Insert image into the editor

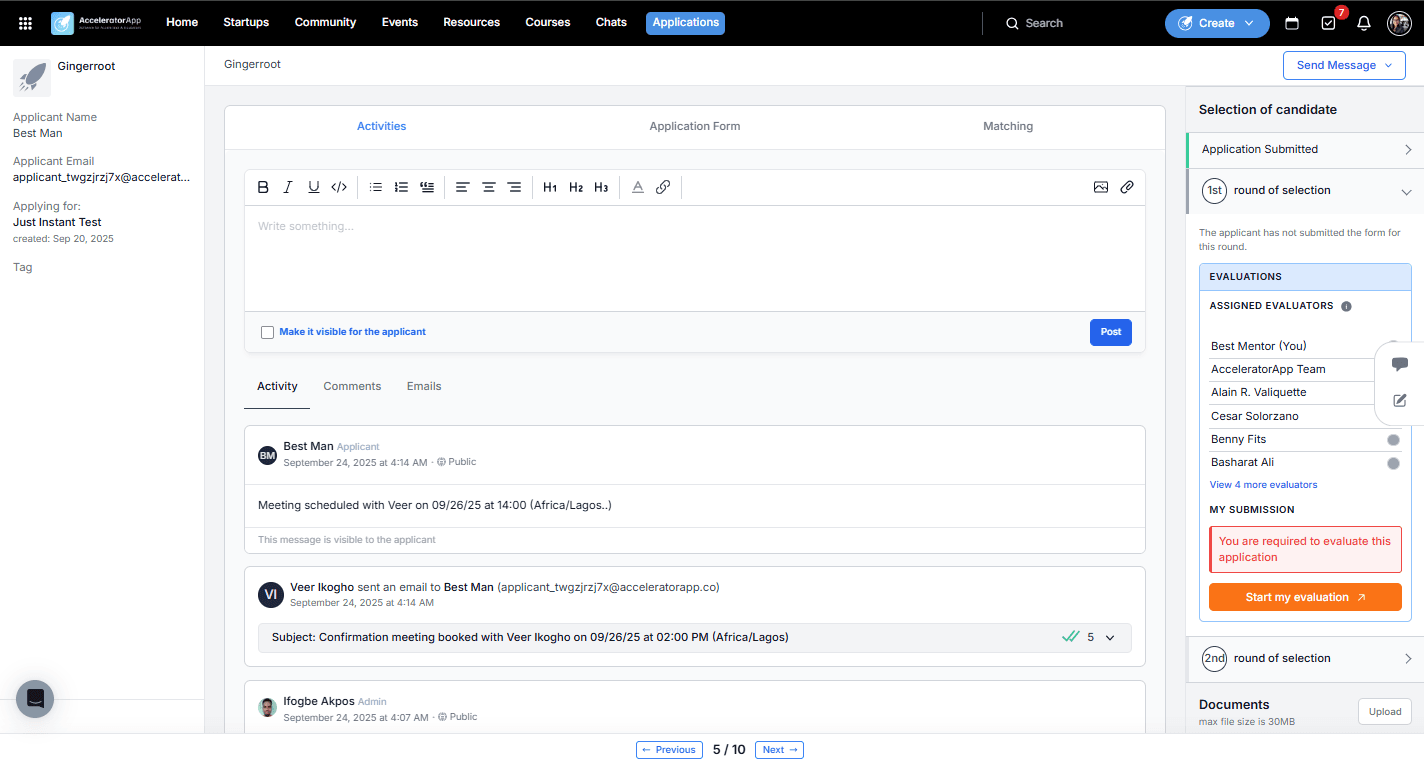click(1101, 187)
